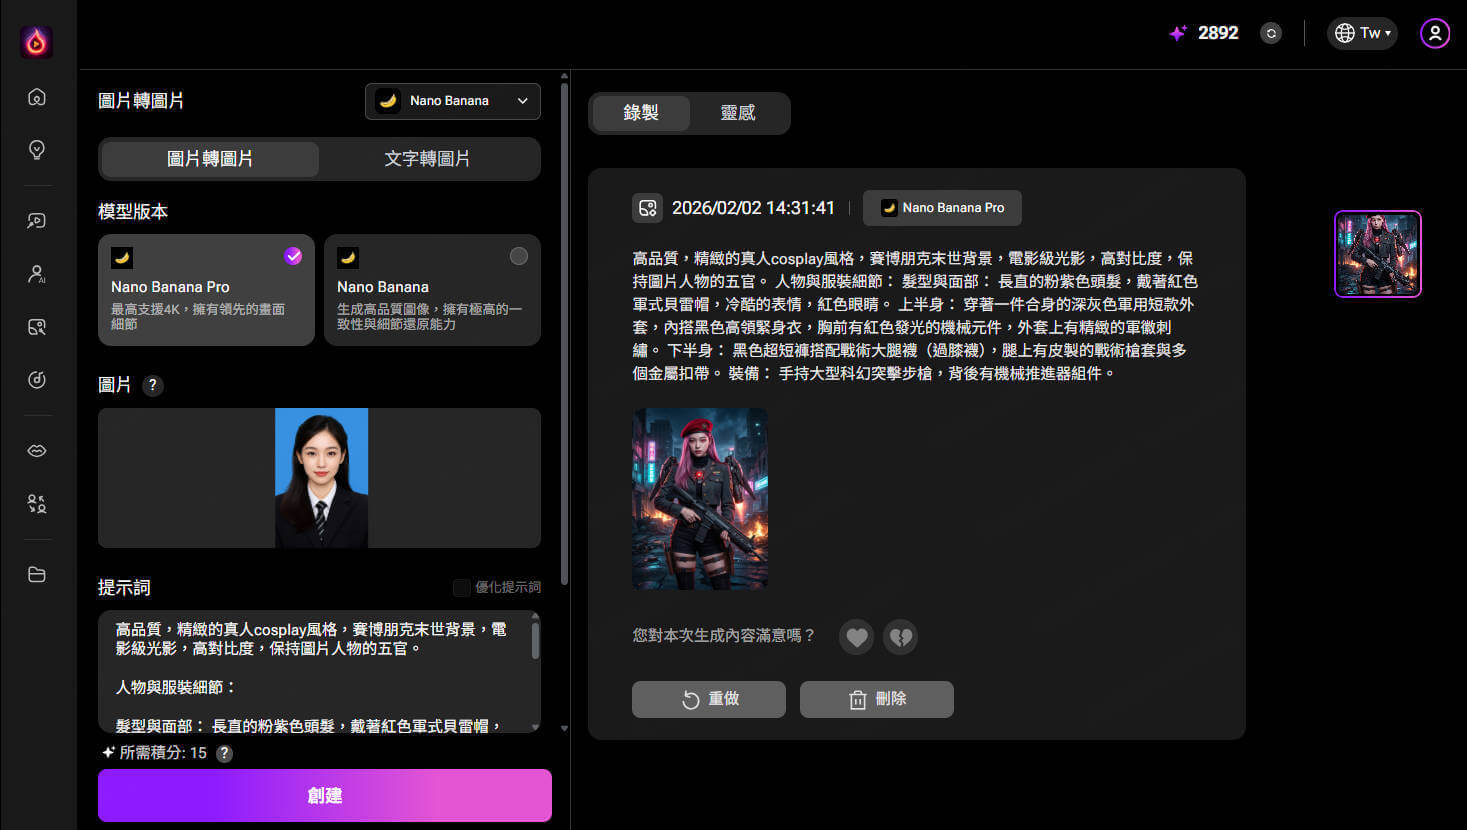Open the folder icon in left sidebar
This screenshot has width=1467, height=830.
pyautogui.click(x=37, y=575)
